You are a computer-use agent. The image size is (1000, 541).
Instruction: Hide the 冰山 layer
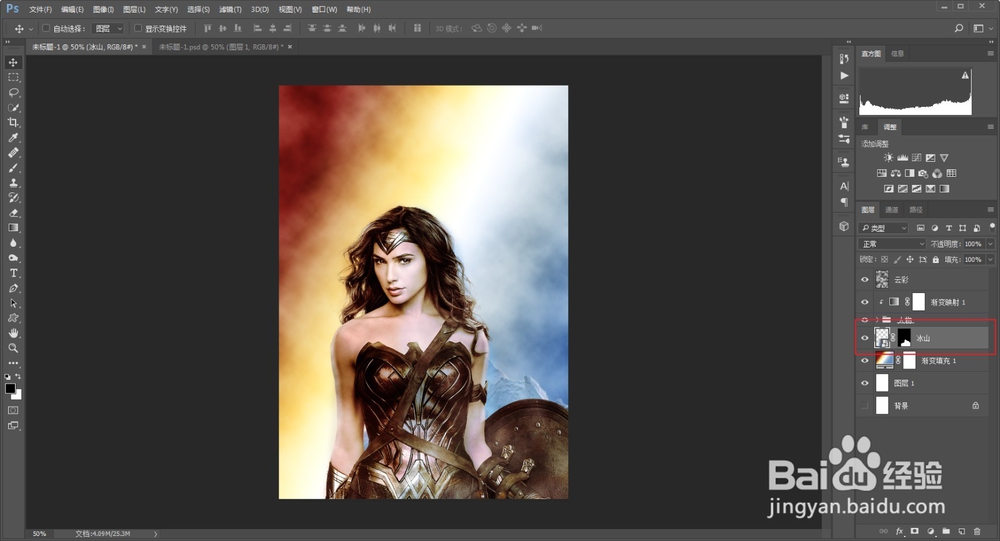pos(865,338)
